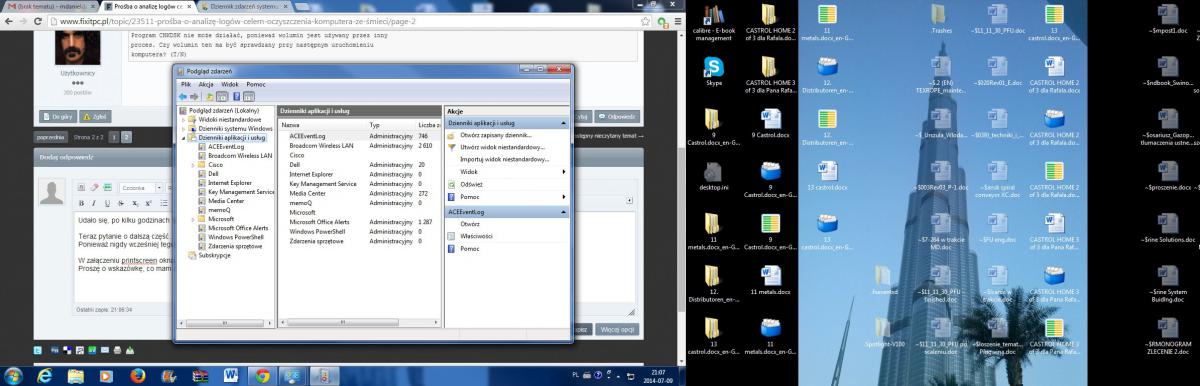
Task: Sort by the Nazwa column header
Action: click(323, 125)
